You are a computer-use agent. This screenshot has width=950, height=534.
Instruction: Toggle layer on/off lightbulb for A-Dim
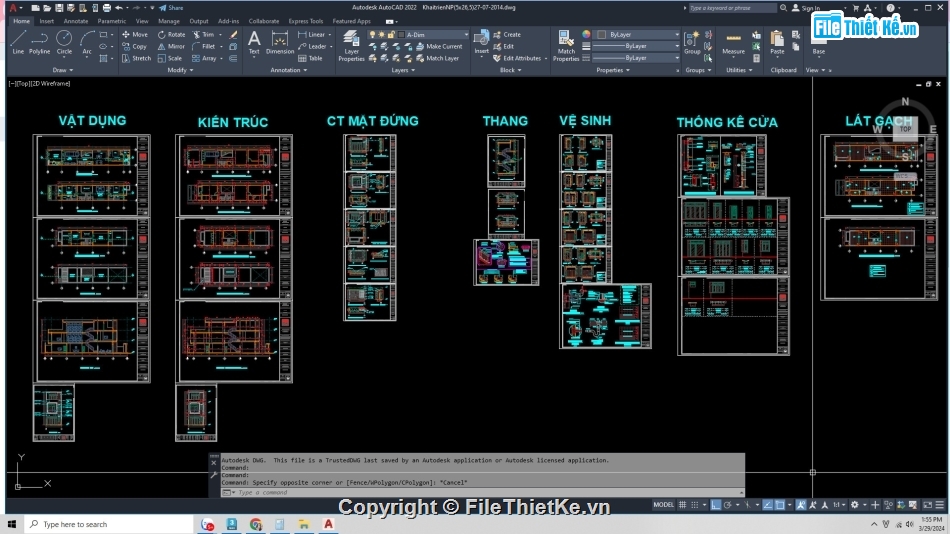(x=373, y=35)
